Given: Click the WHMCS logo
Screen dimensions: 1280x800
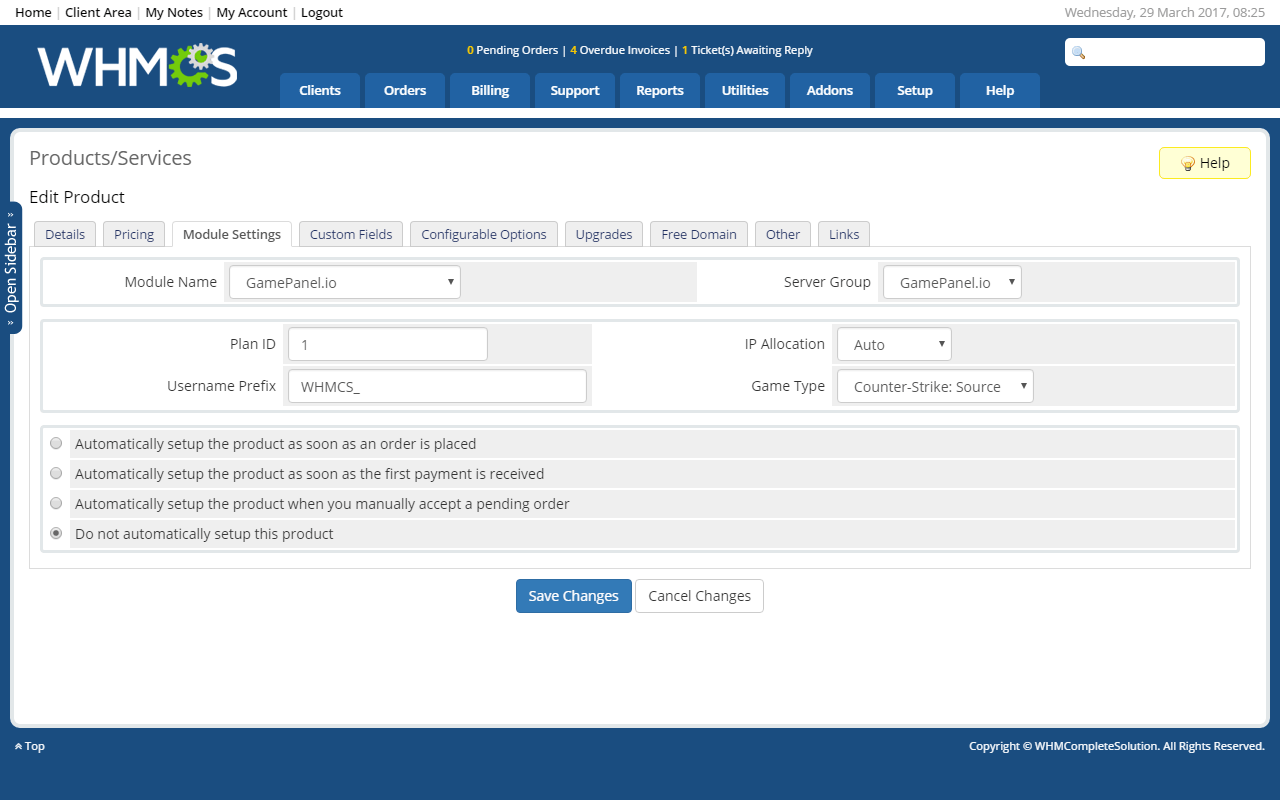Looking at the screenshot, I should [x=138, y=65].
